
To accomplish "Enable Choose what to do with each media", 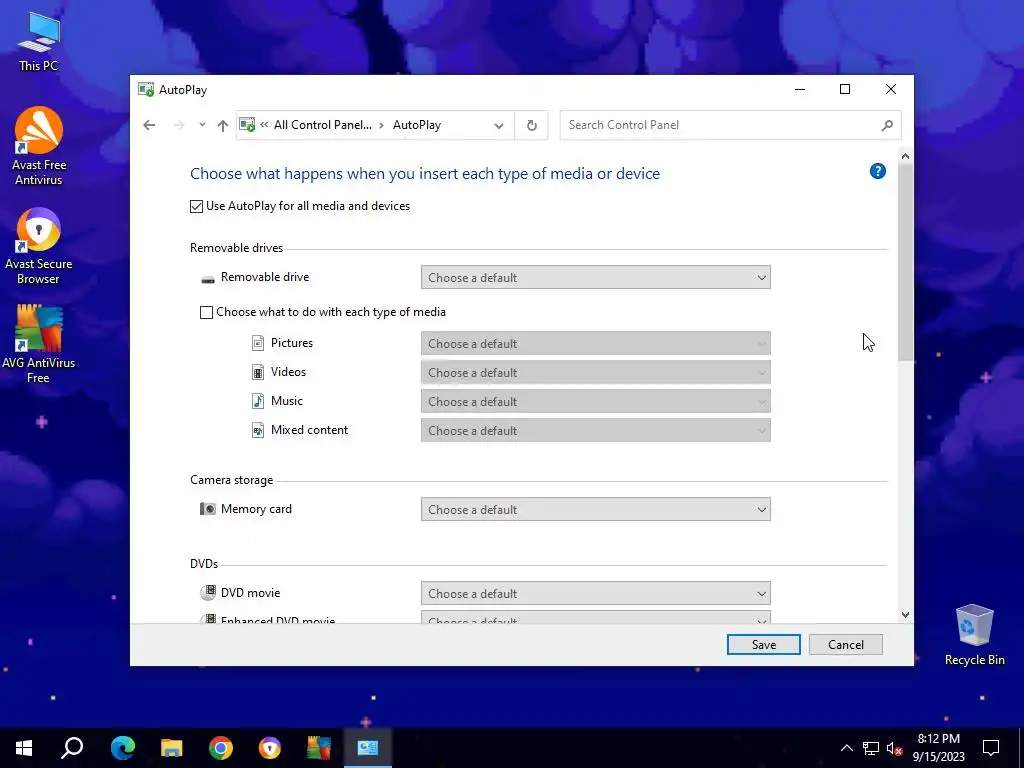I will point(206,312).
